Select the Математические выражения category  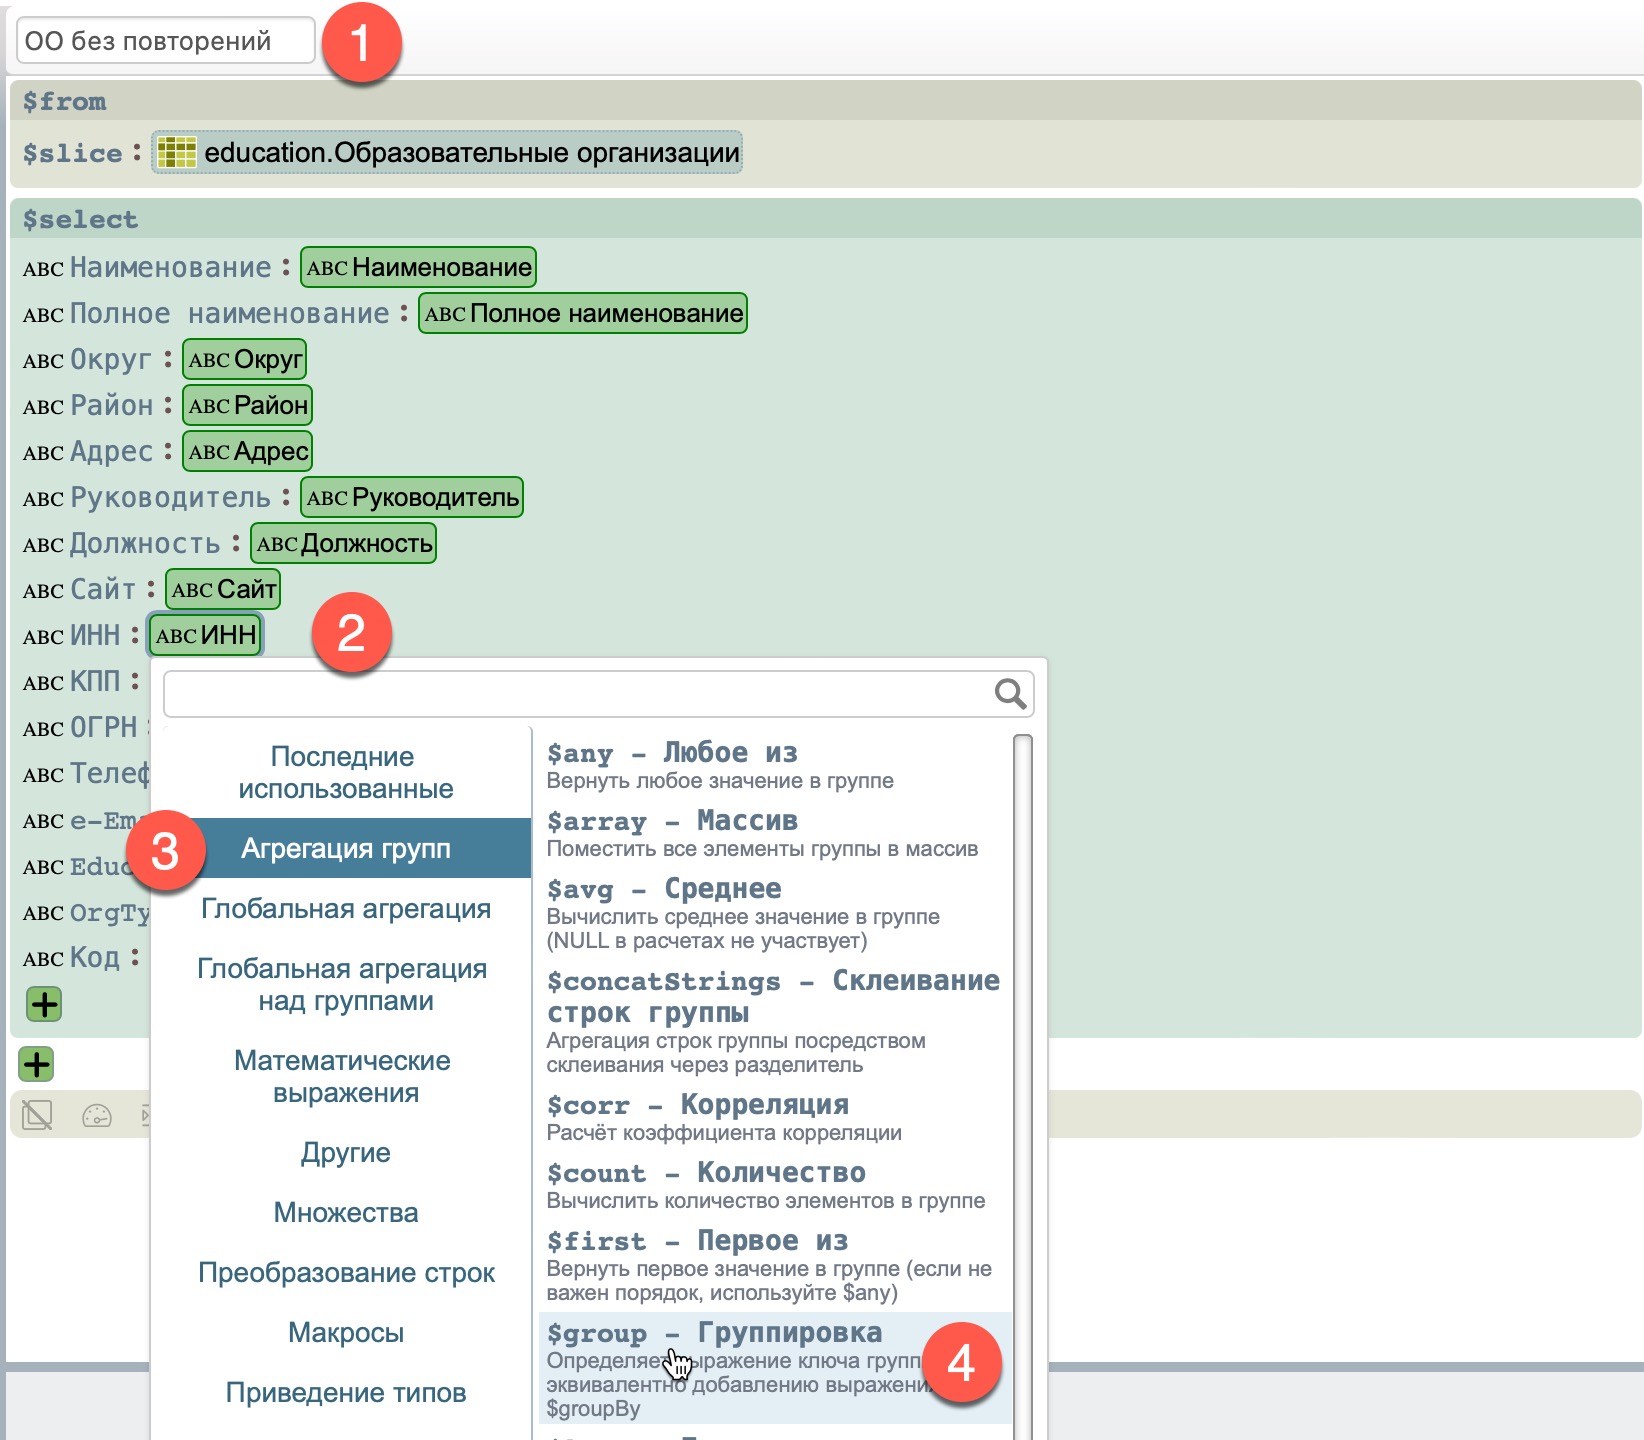345,1076
